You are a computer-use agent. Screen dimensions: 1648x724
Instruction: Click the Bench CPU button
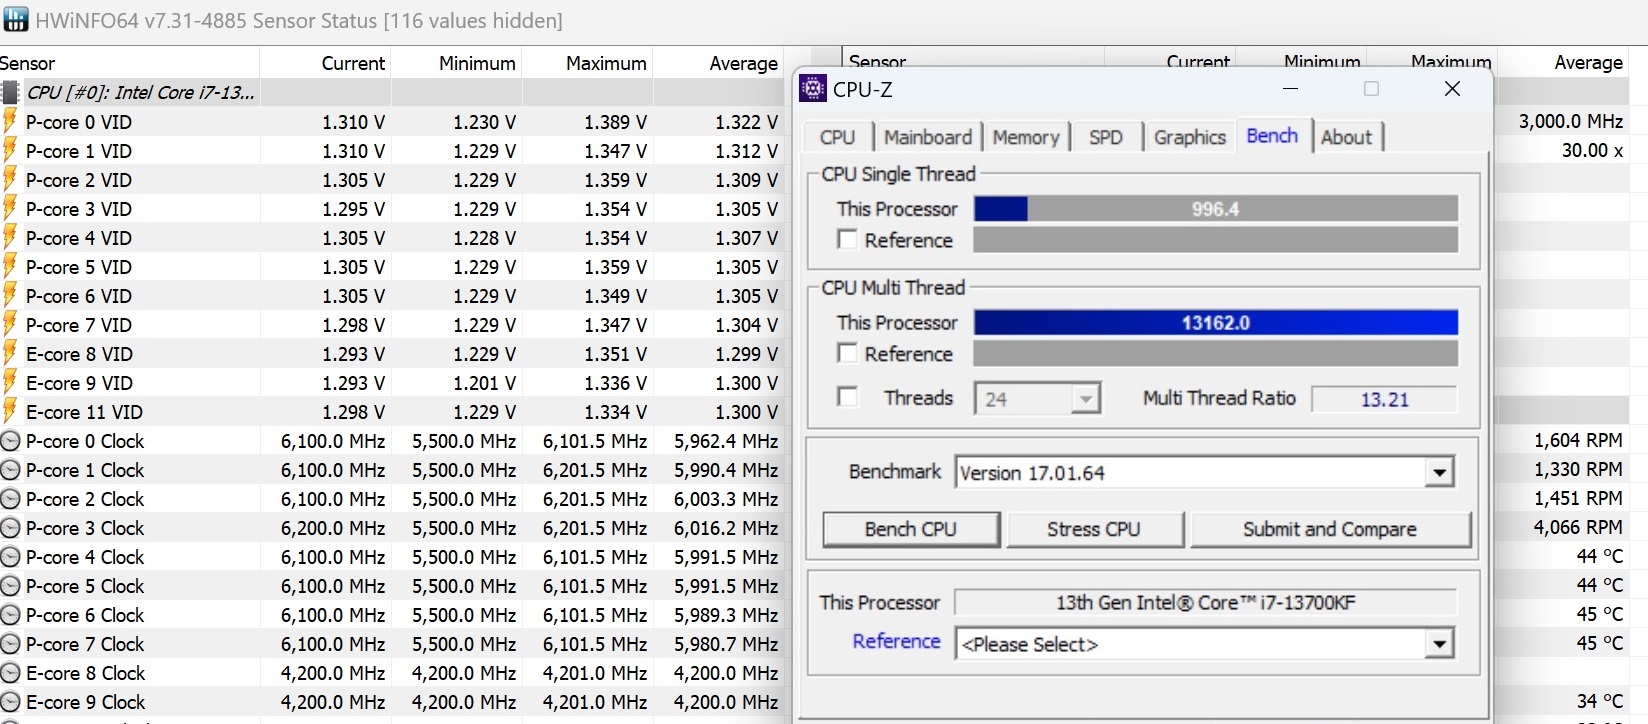[x=911, y=529]
